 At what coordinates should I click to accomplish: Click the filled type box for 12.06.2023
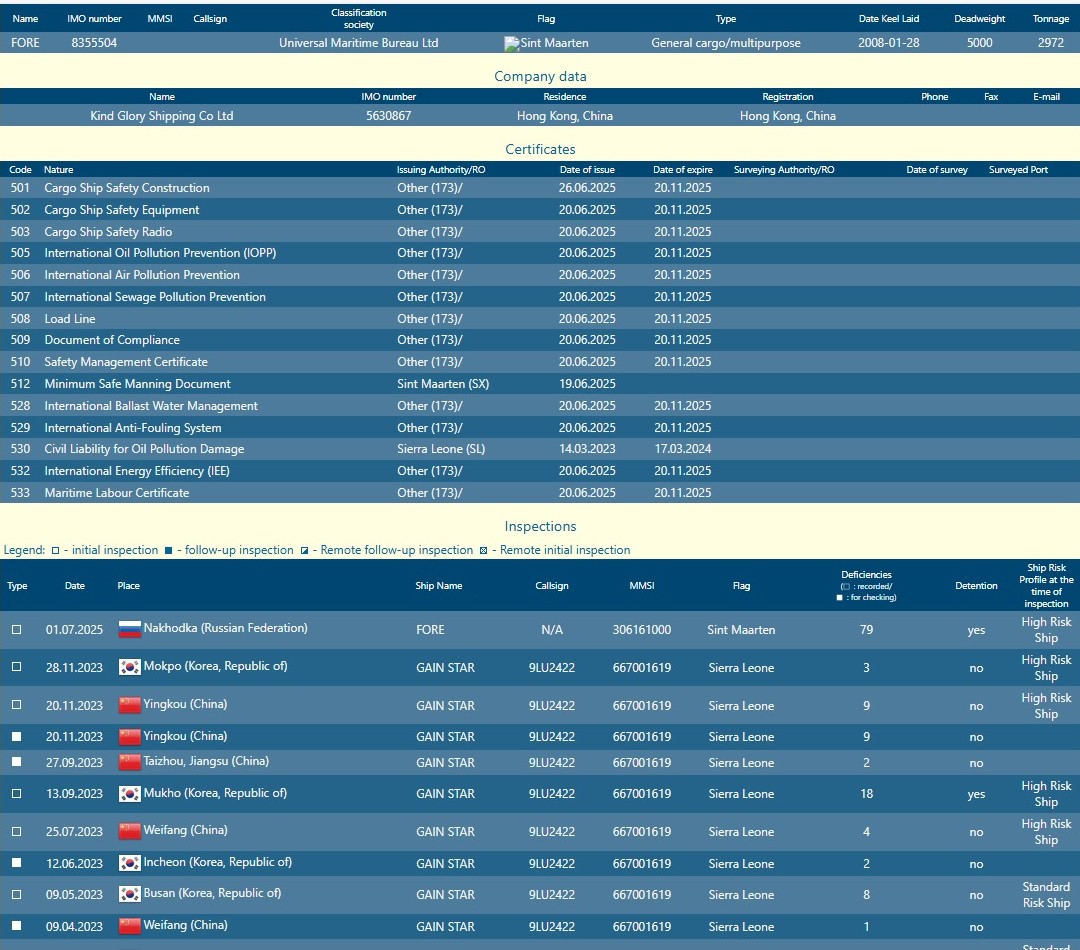16,864
